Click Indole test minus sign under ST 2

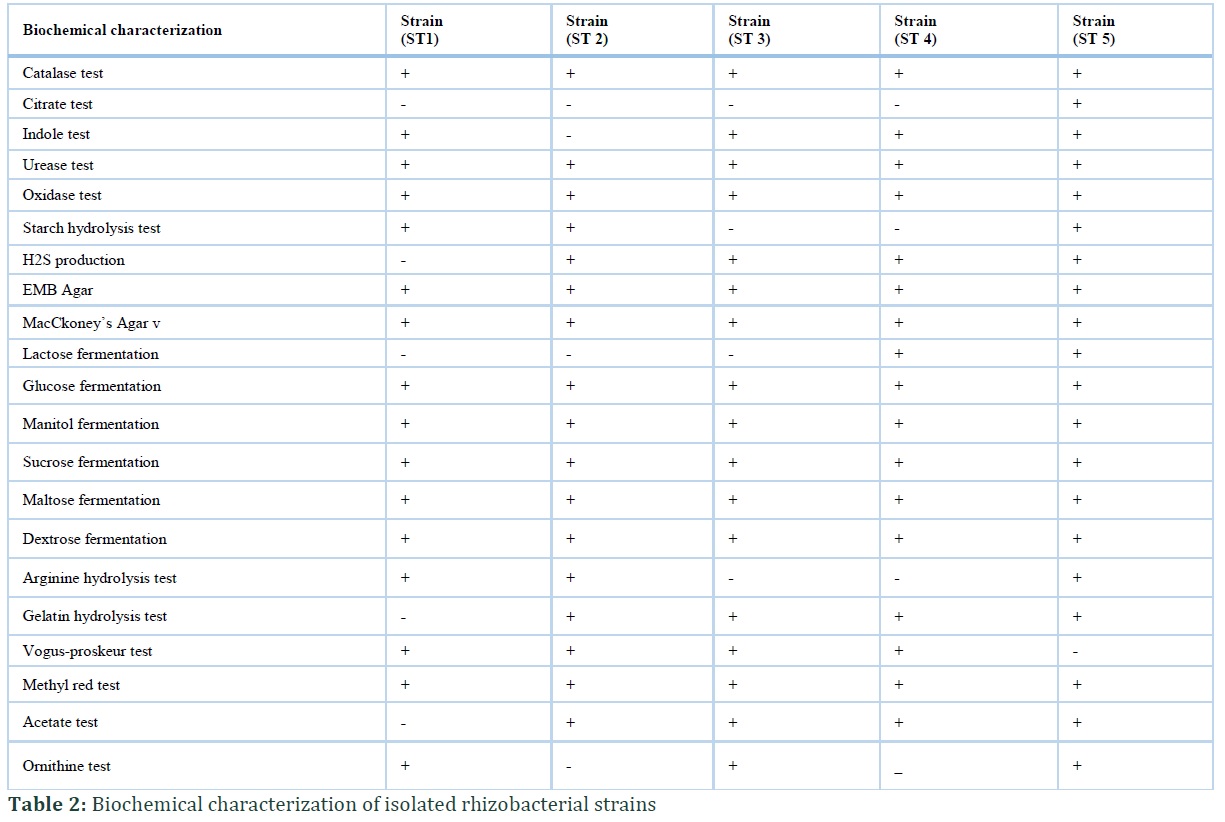click(570, 135)
